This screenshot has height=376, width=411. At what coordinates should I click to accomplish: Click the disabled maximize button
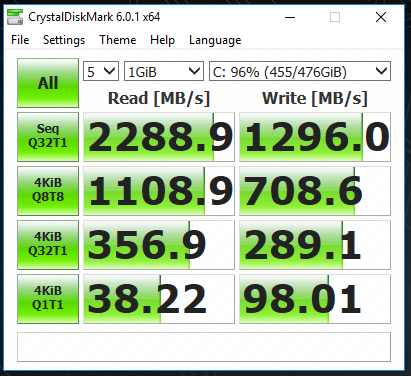[335, 17]
